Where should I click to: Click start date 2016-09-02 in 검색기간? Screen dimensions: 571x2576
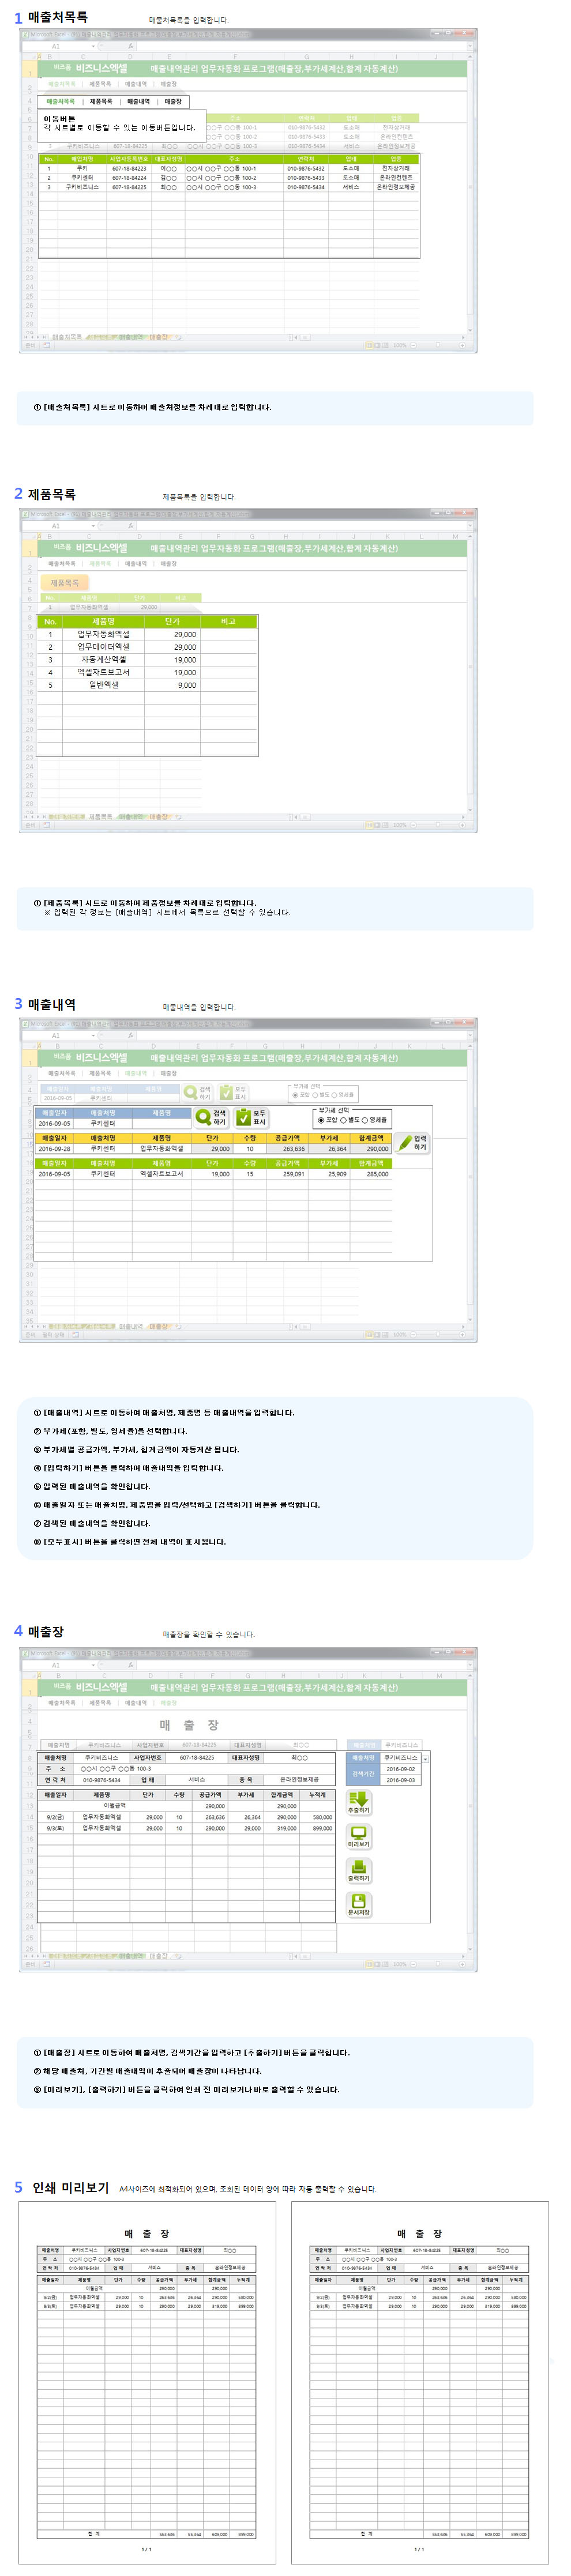tap(401, 1769)
